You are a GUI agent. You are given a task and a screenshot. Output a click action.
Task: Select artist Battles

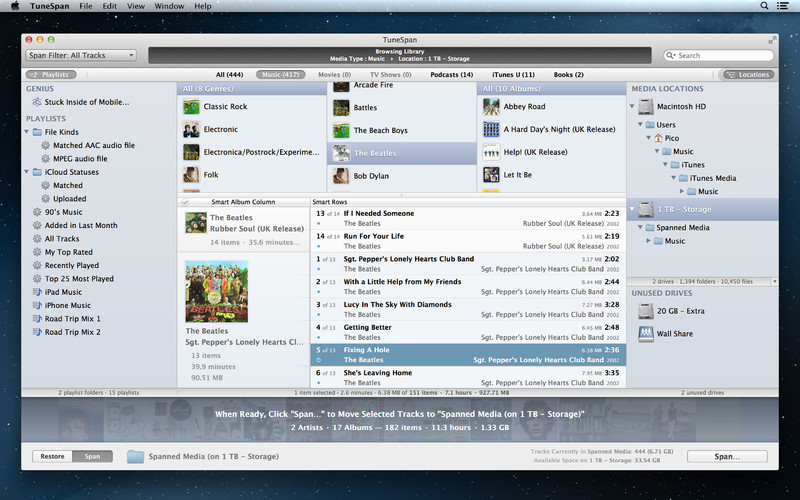(402, 108)
